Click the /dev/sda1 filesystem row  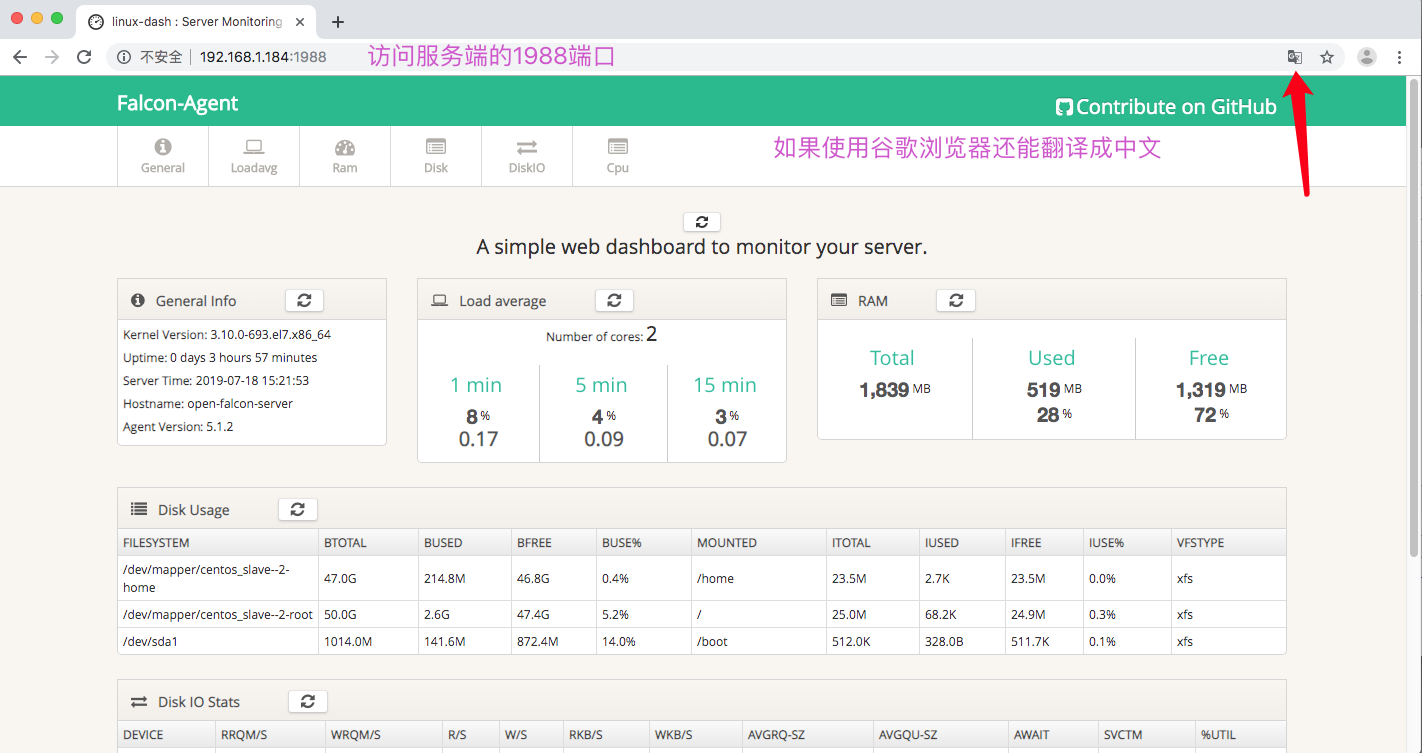point(702,641)
